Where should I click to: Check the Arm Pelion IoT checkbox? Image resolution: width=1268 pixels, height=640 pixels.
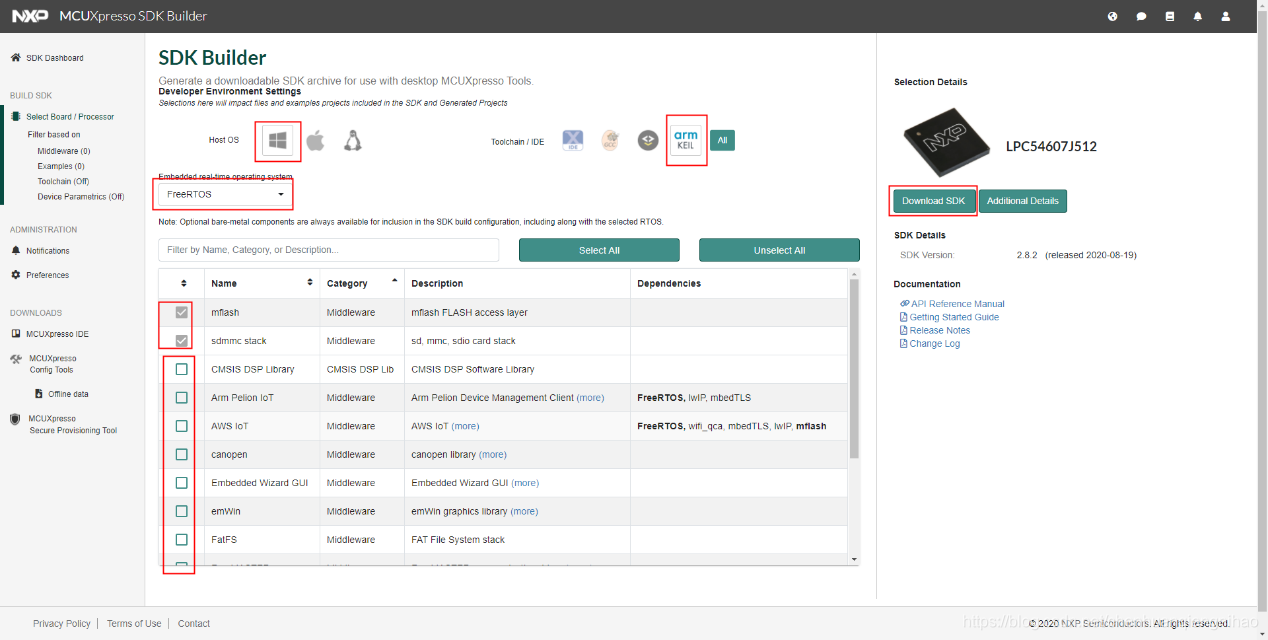pos(181,397)
